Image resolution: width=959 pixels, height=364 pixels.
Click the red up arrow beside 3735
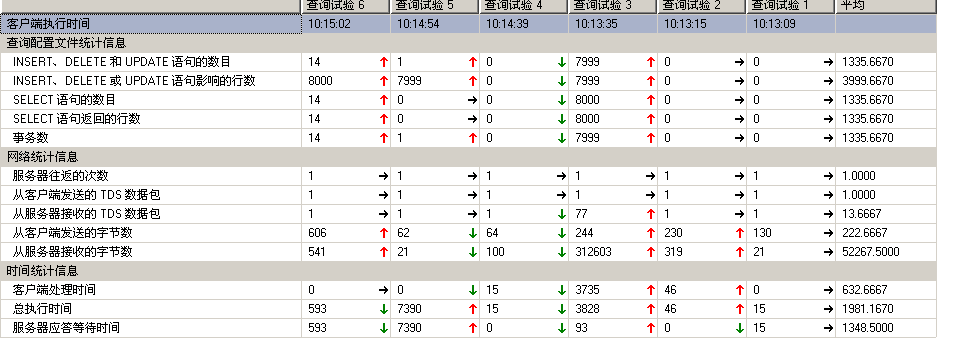(x=650, y=290)
